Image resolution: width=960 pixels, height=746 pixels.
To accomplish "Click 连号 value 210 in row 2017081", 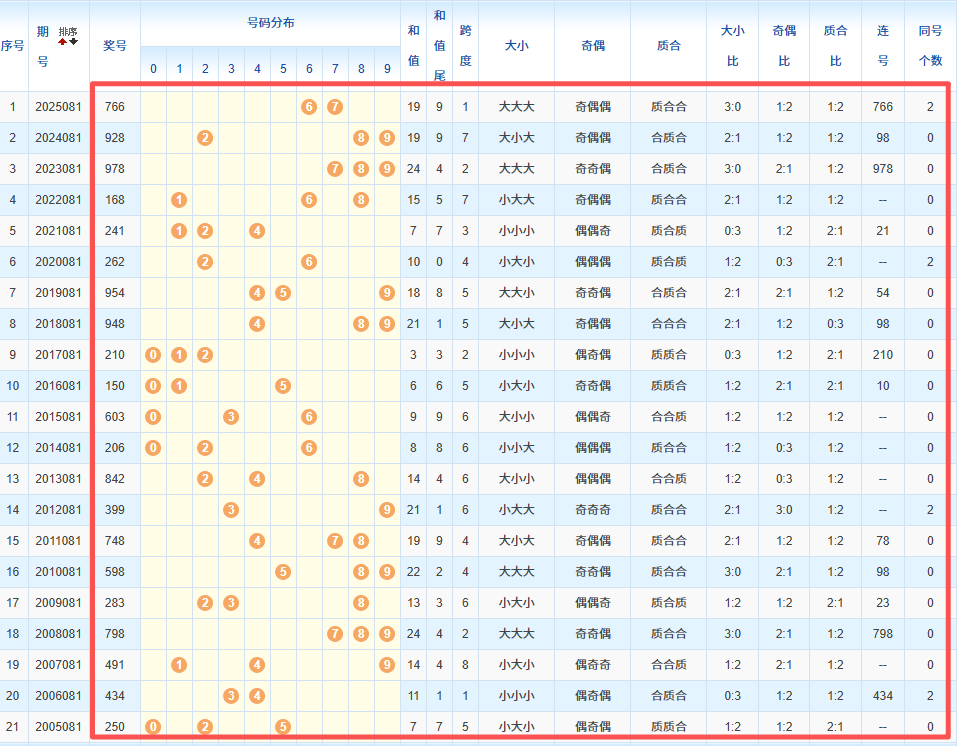I will click(x=883, y=355).
